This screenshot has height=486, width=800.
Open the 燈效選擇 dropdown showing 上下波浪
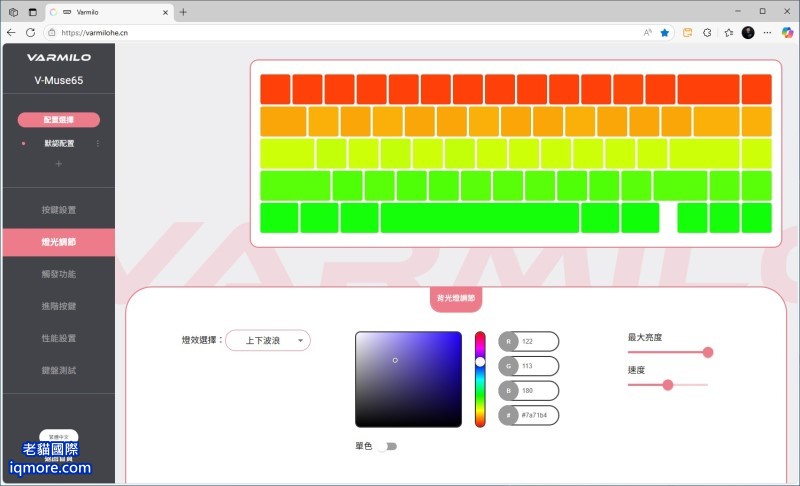tap(268, 340)
